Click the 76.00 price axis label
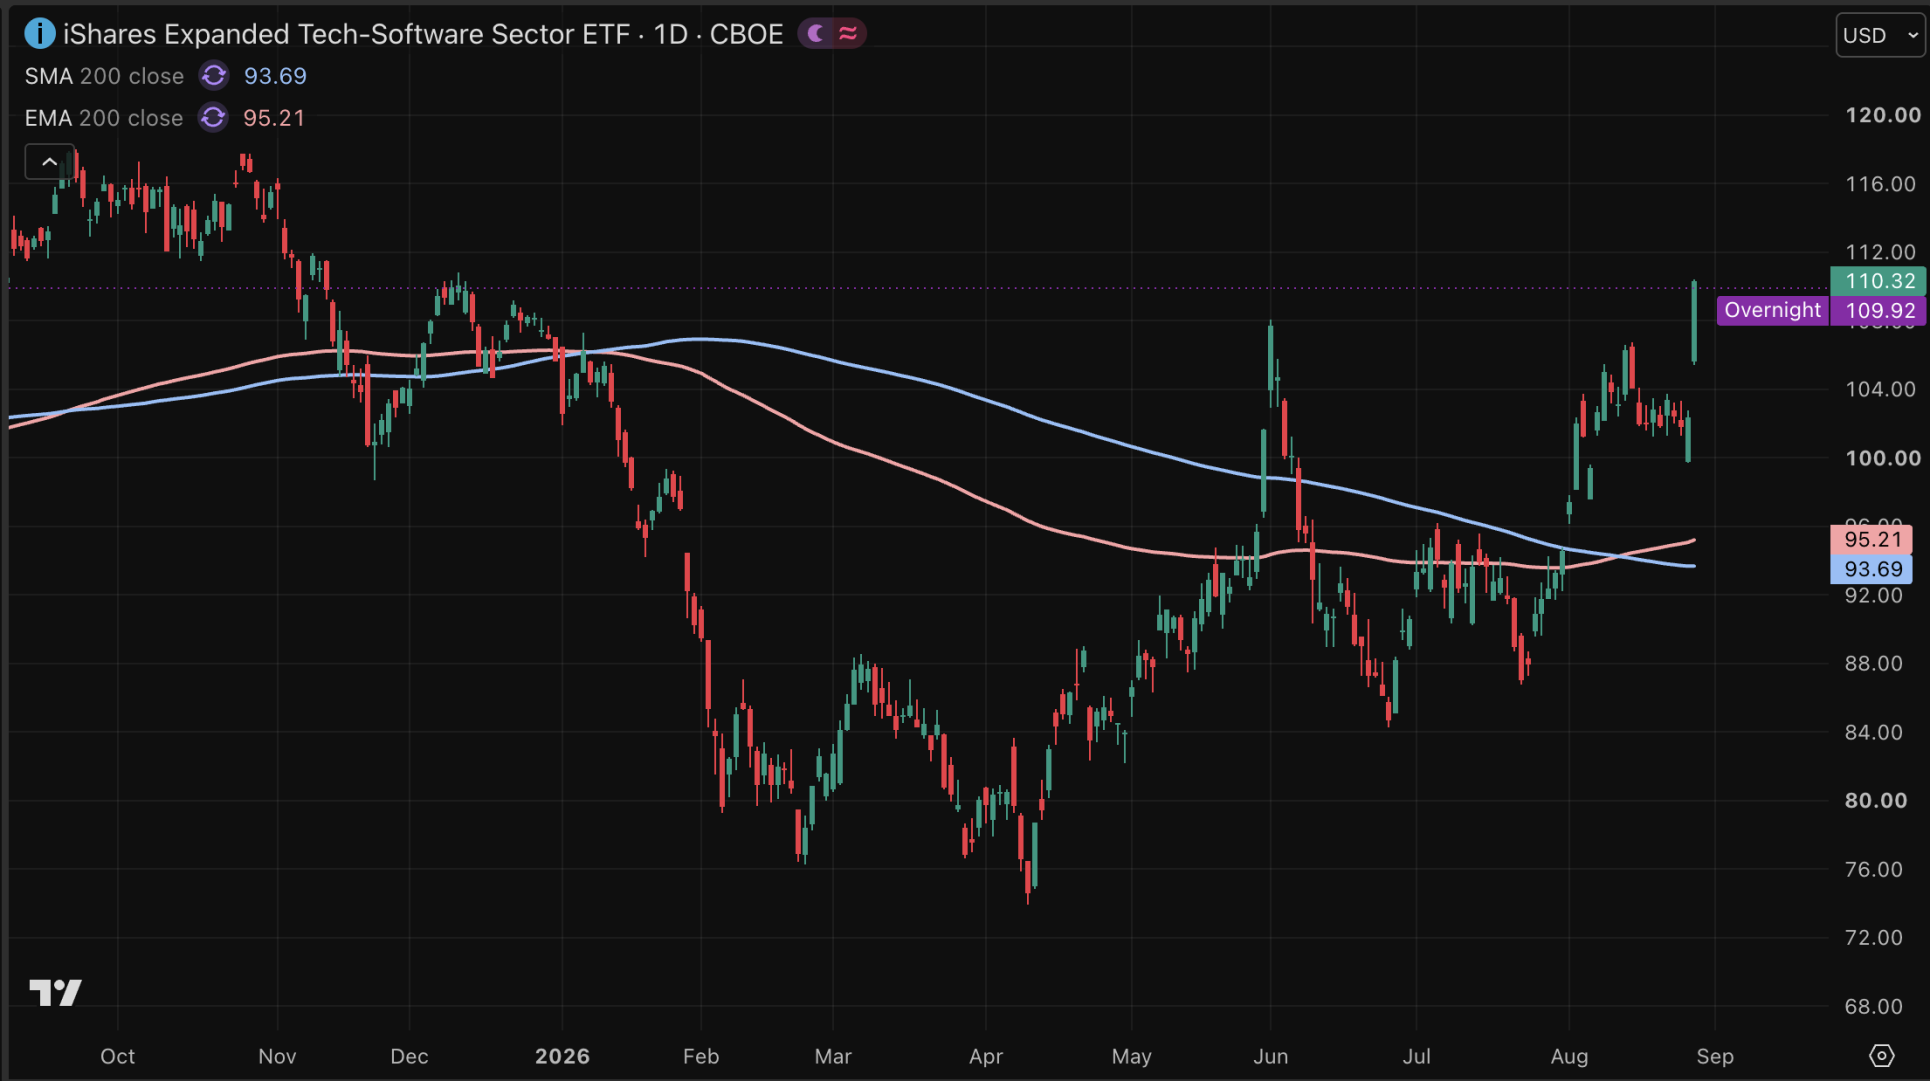 pyautogui.click(x=1873, y=870)
